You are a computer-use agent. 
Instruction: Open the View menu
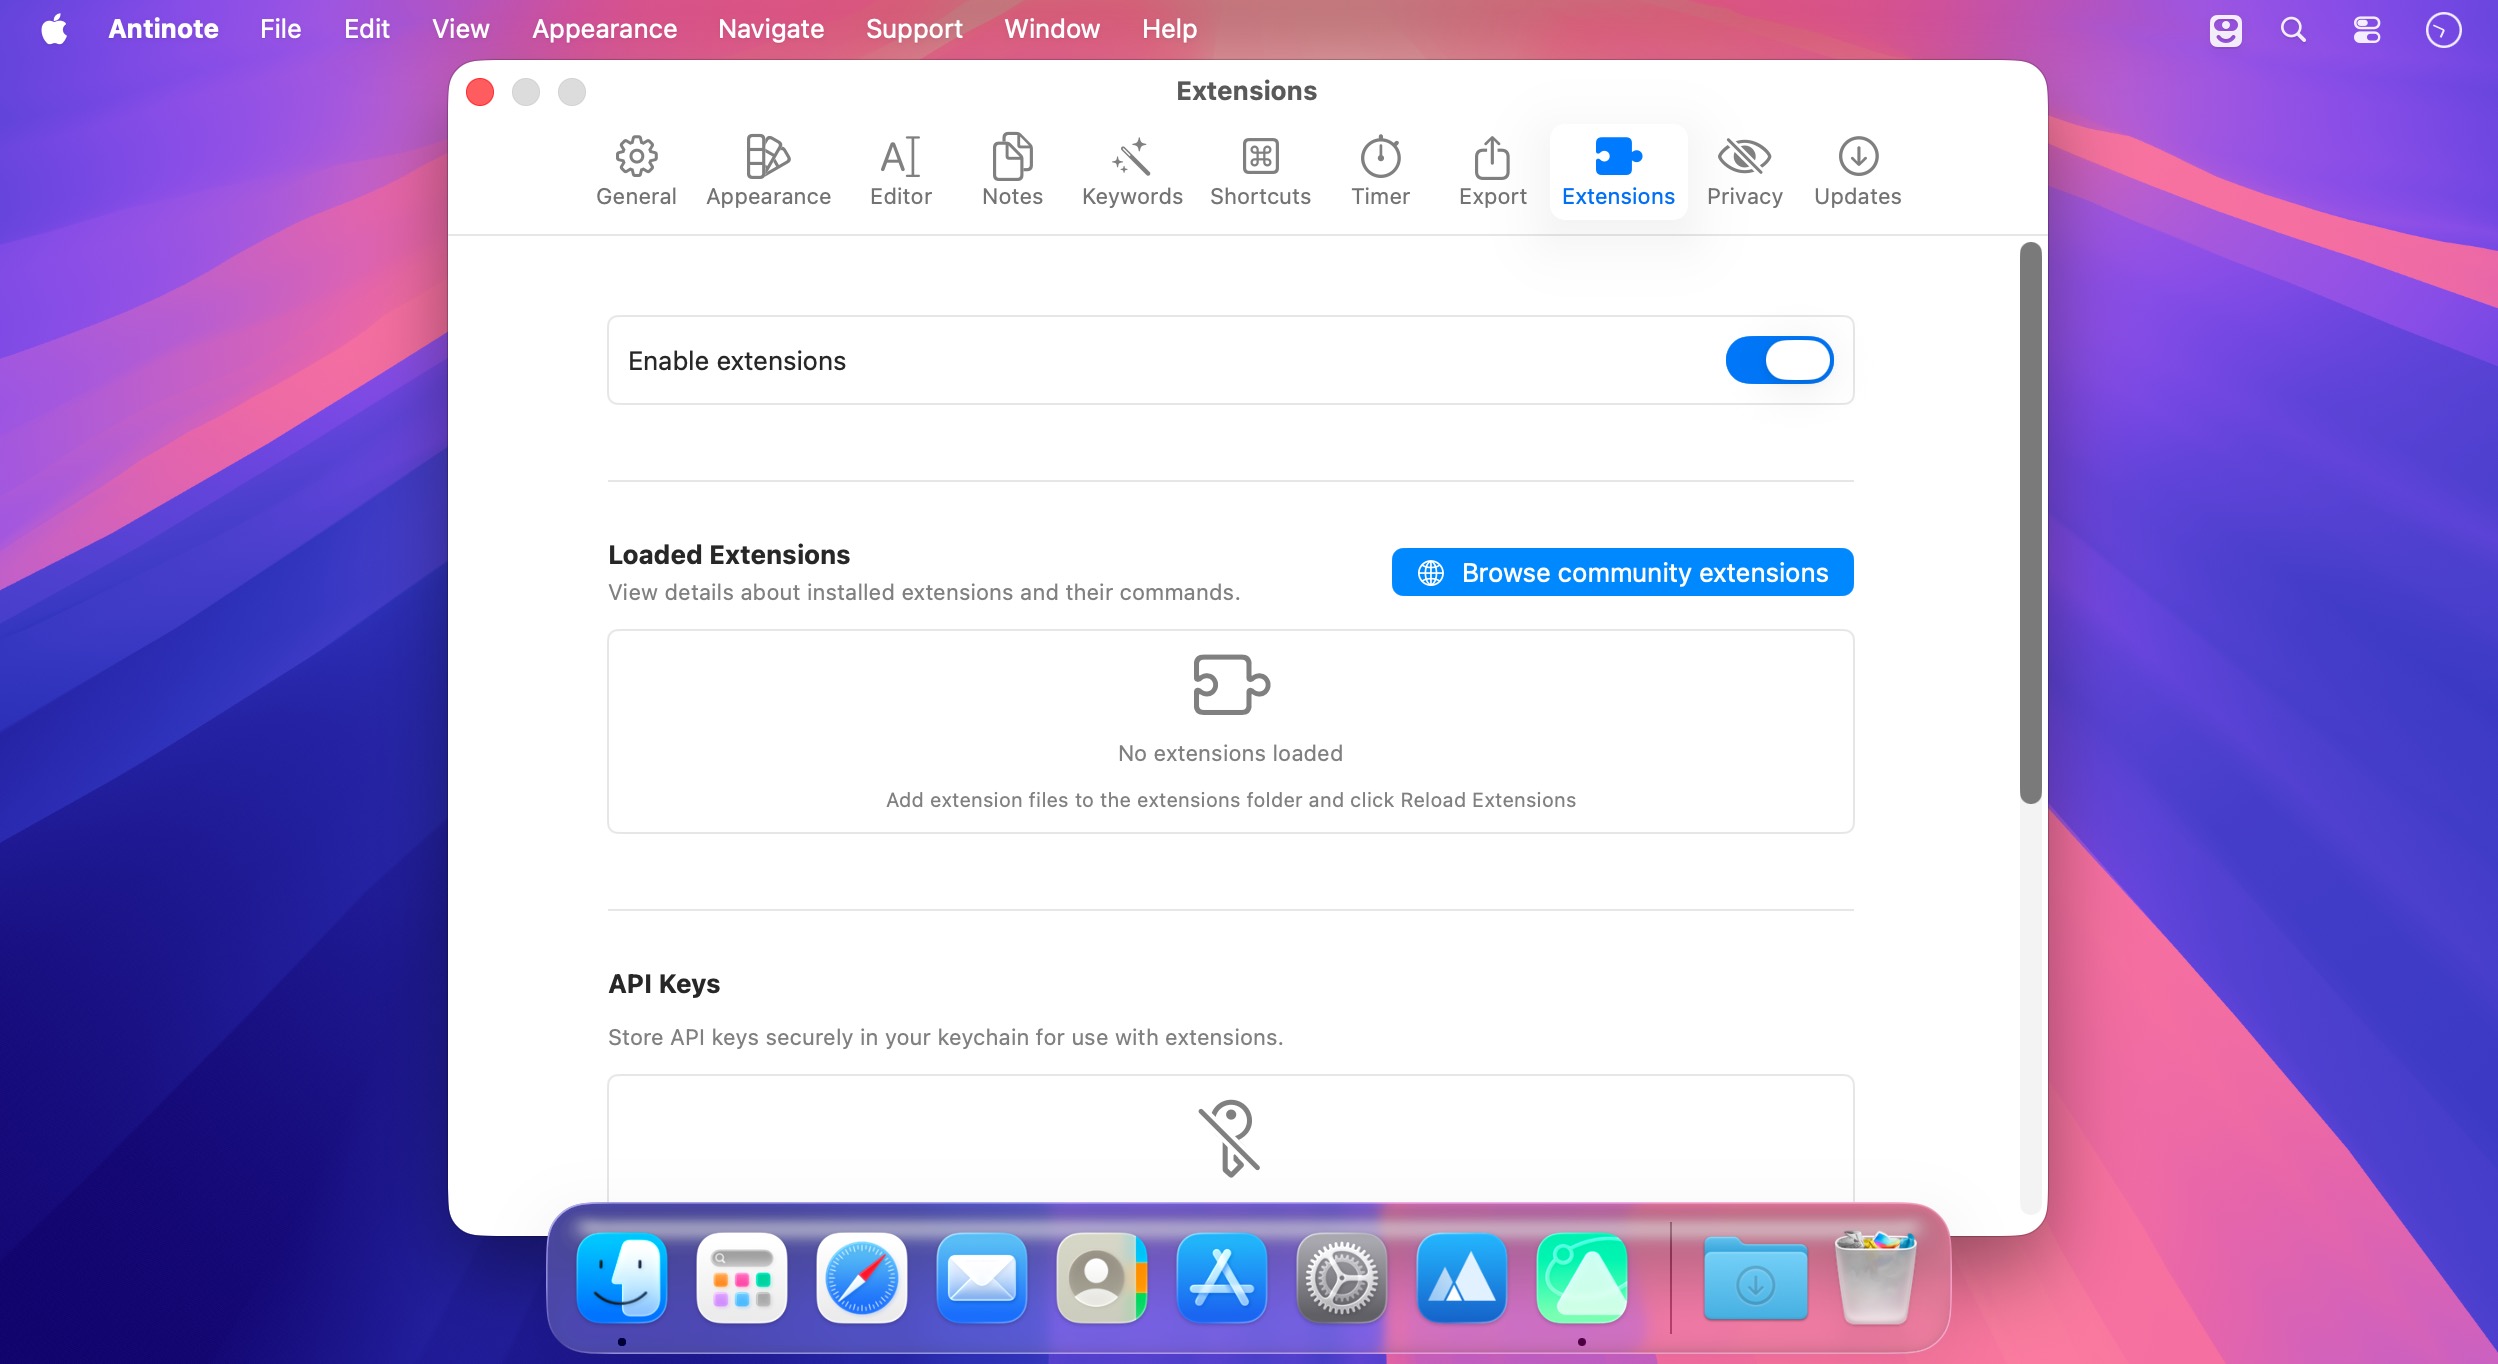click(460, 29)
